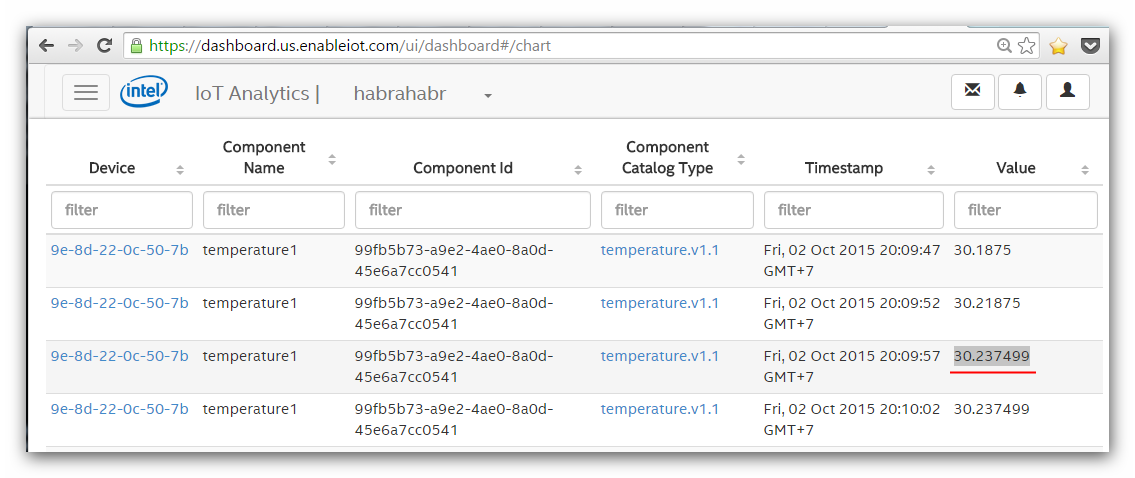This screenshot has width=1135, height=478.
Task: Go back in browser history
Action: [46, 46]
